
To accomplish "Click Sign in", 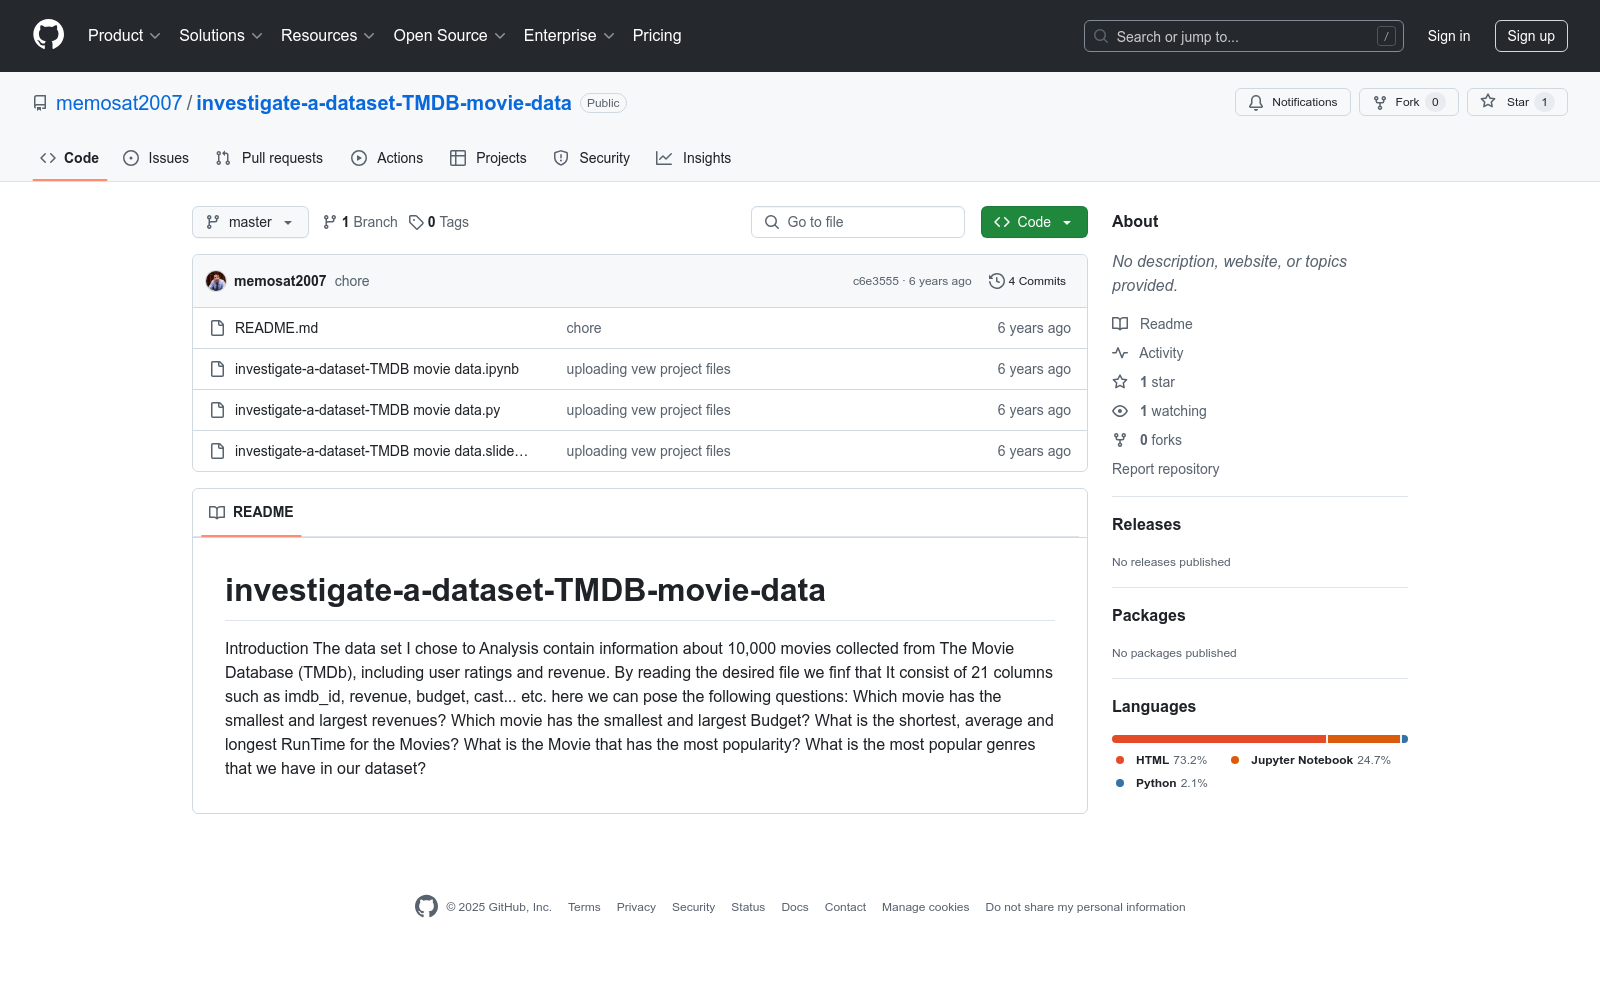I will [1449, 36].
